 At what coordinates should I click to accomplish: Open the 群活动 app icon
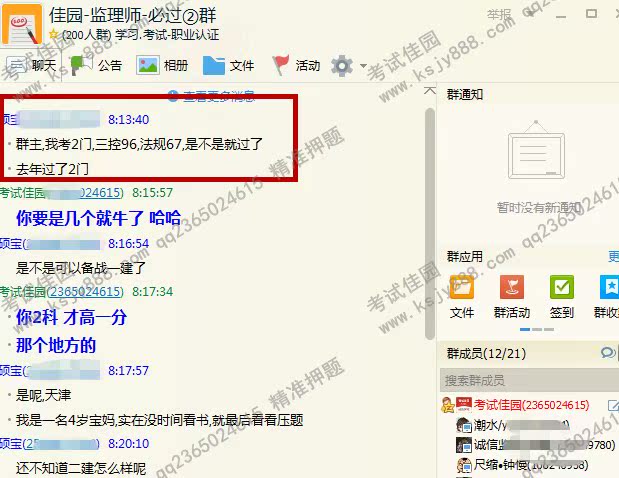pos(512,296)
